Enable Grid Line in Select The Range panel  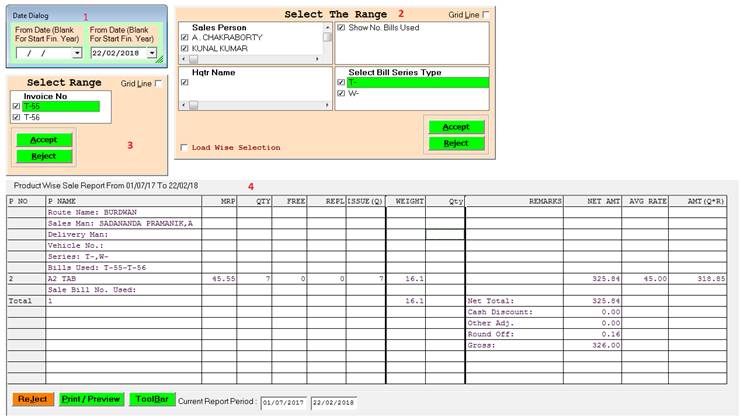486,15
